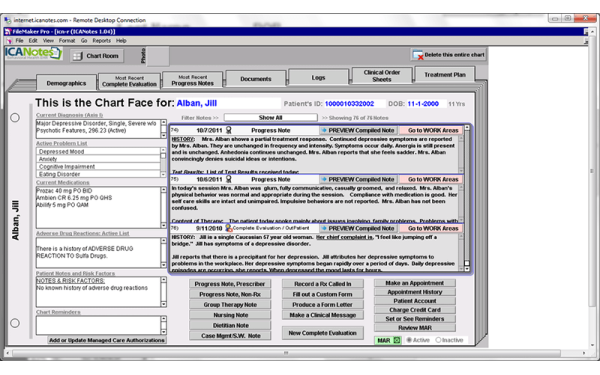Switch to the Logs tab
600x375 pixels.
pyautogui.click(x=318, y=77)
